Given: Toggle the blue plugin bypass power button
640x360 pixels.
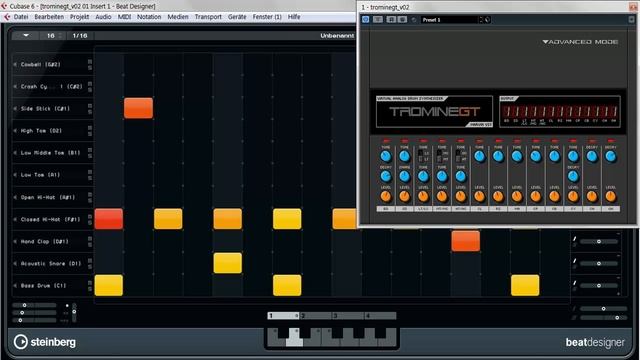Looking at the screenshot, I should coord(365,20).
